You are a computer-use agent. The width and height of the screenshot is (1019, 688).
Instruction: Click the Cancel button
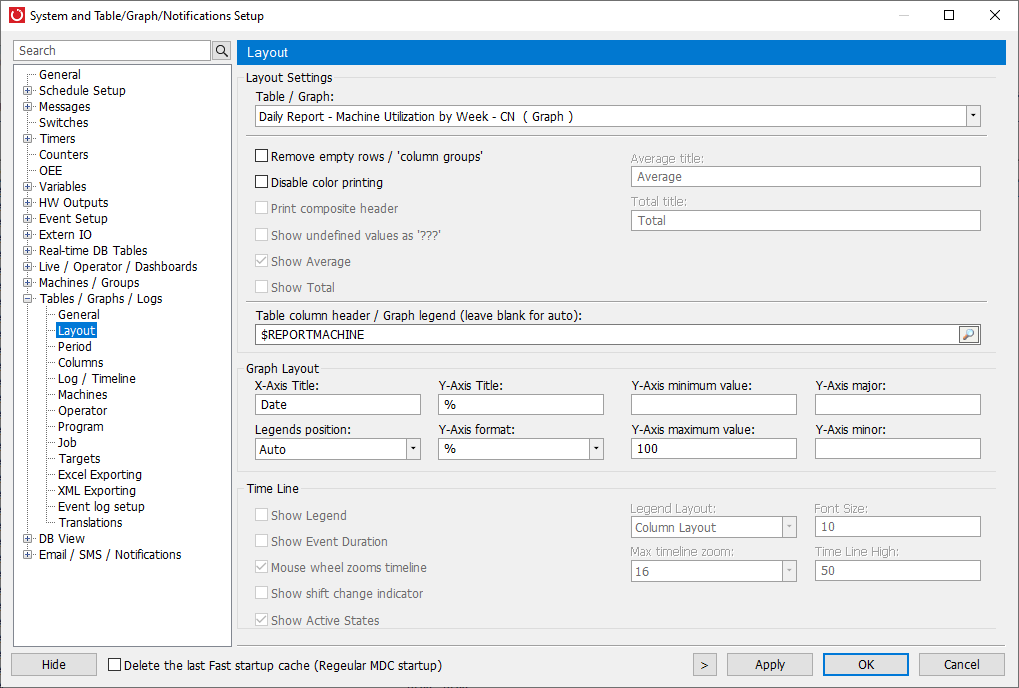click(961, 665)
